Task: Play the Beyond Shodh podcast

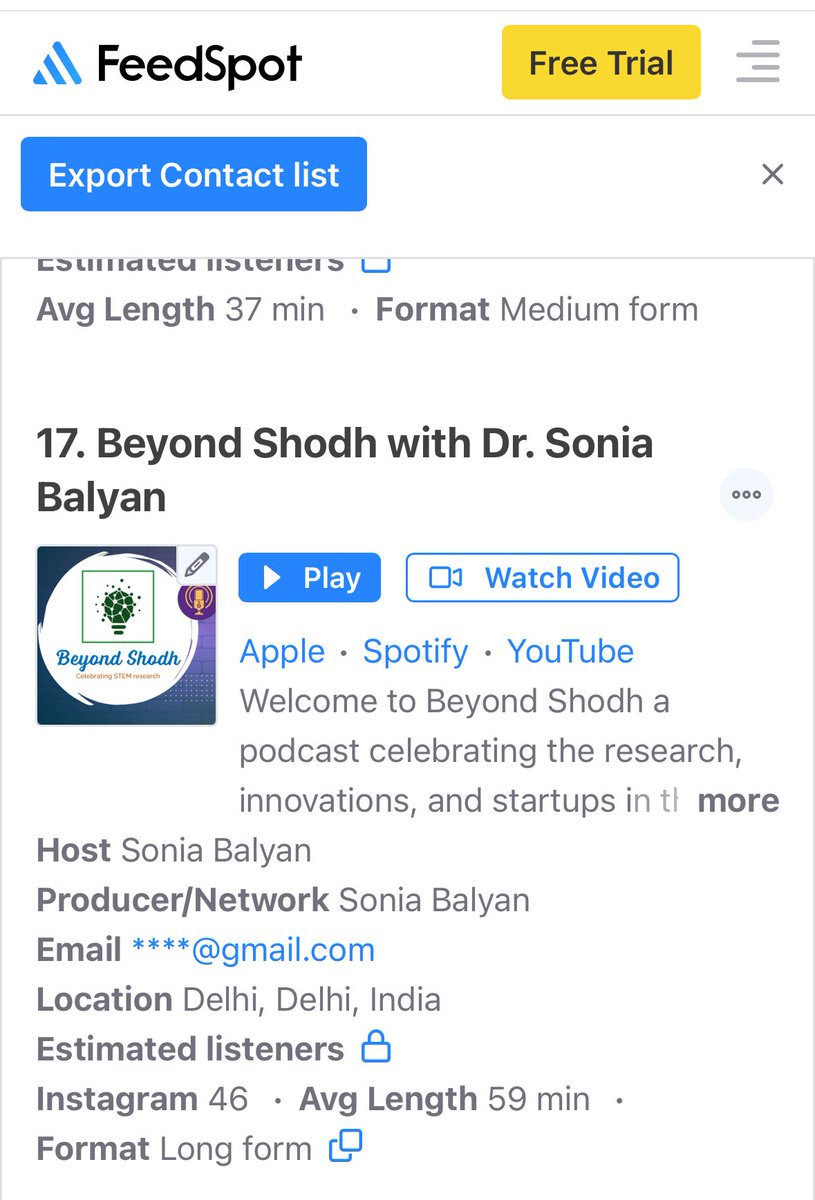Action: [x=309, y=577]
